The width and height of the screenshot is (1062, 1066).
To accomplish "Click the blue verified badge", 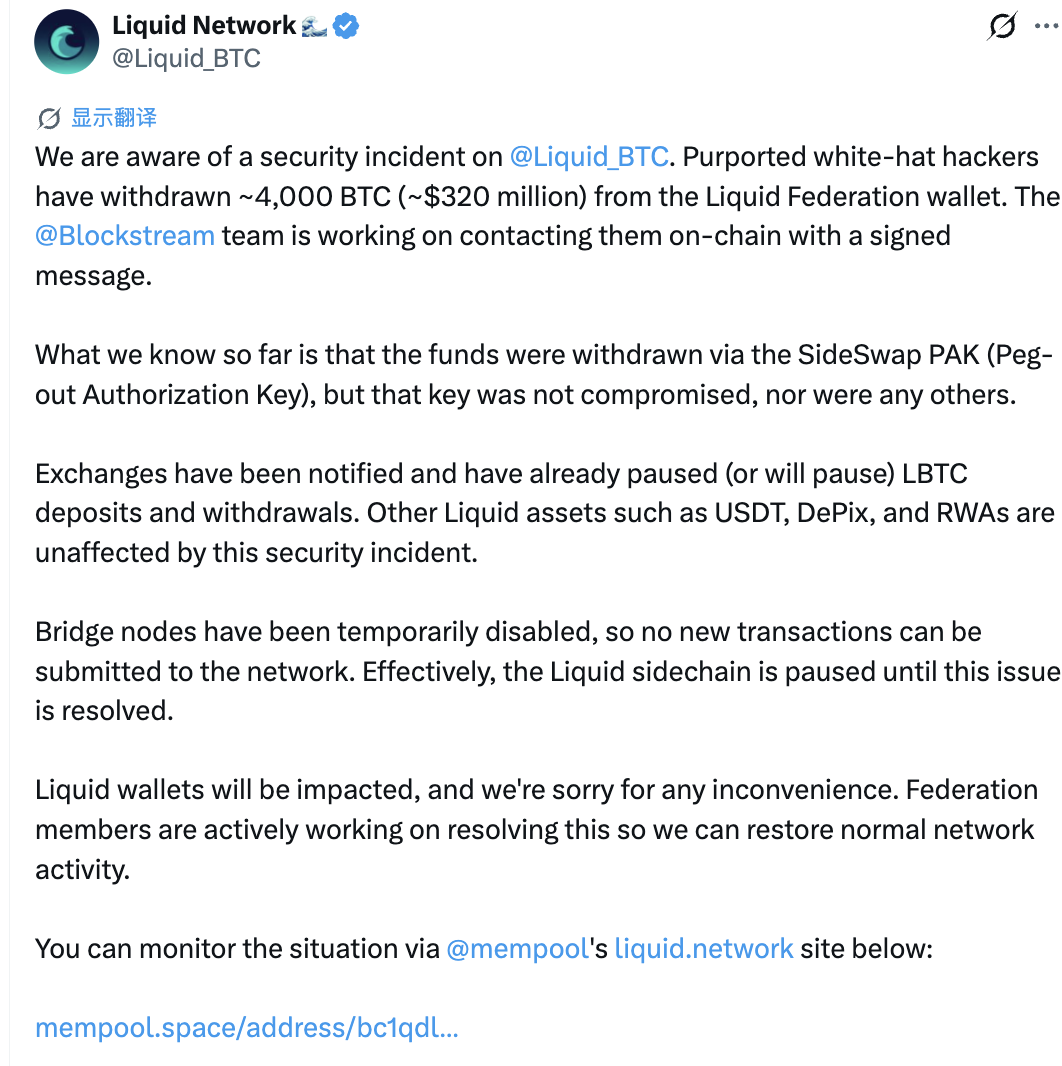I will (x=346, y=26).
